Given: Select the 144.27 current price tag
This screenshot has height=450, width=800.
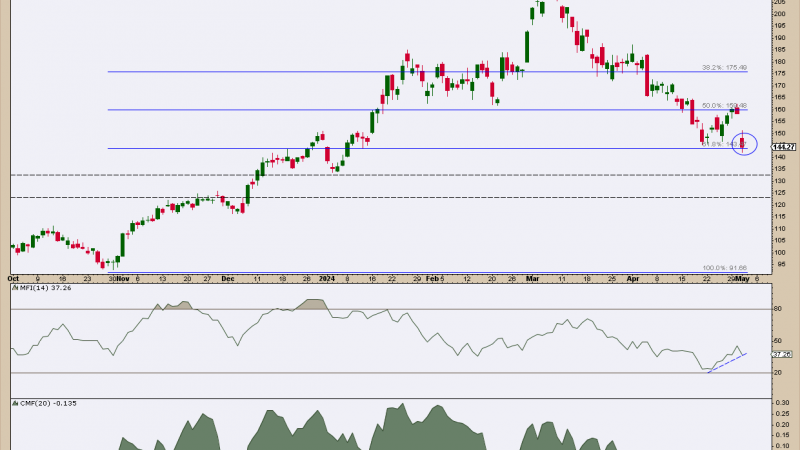Looking at the screenshot, I should [784, 147].
